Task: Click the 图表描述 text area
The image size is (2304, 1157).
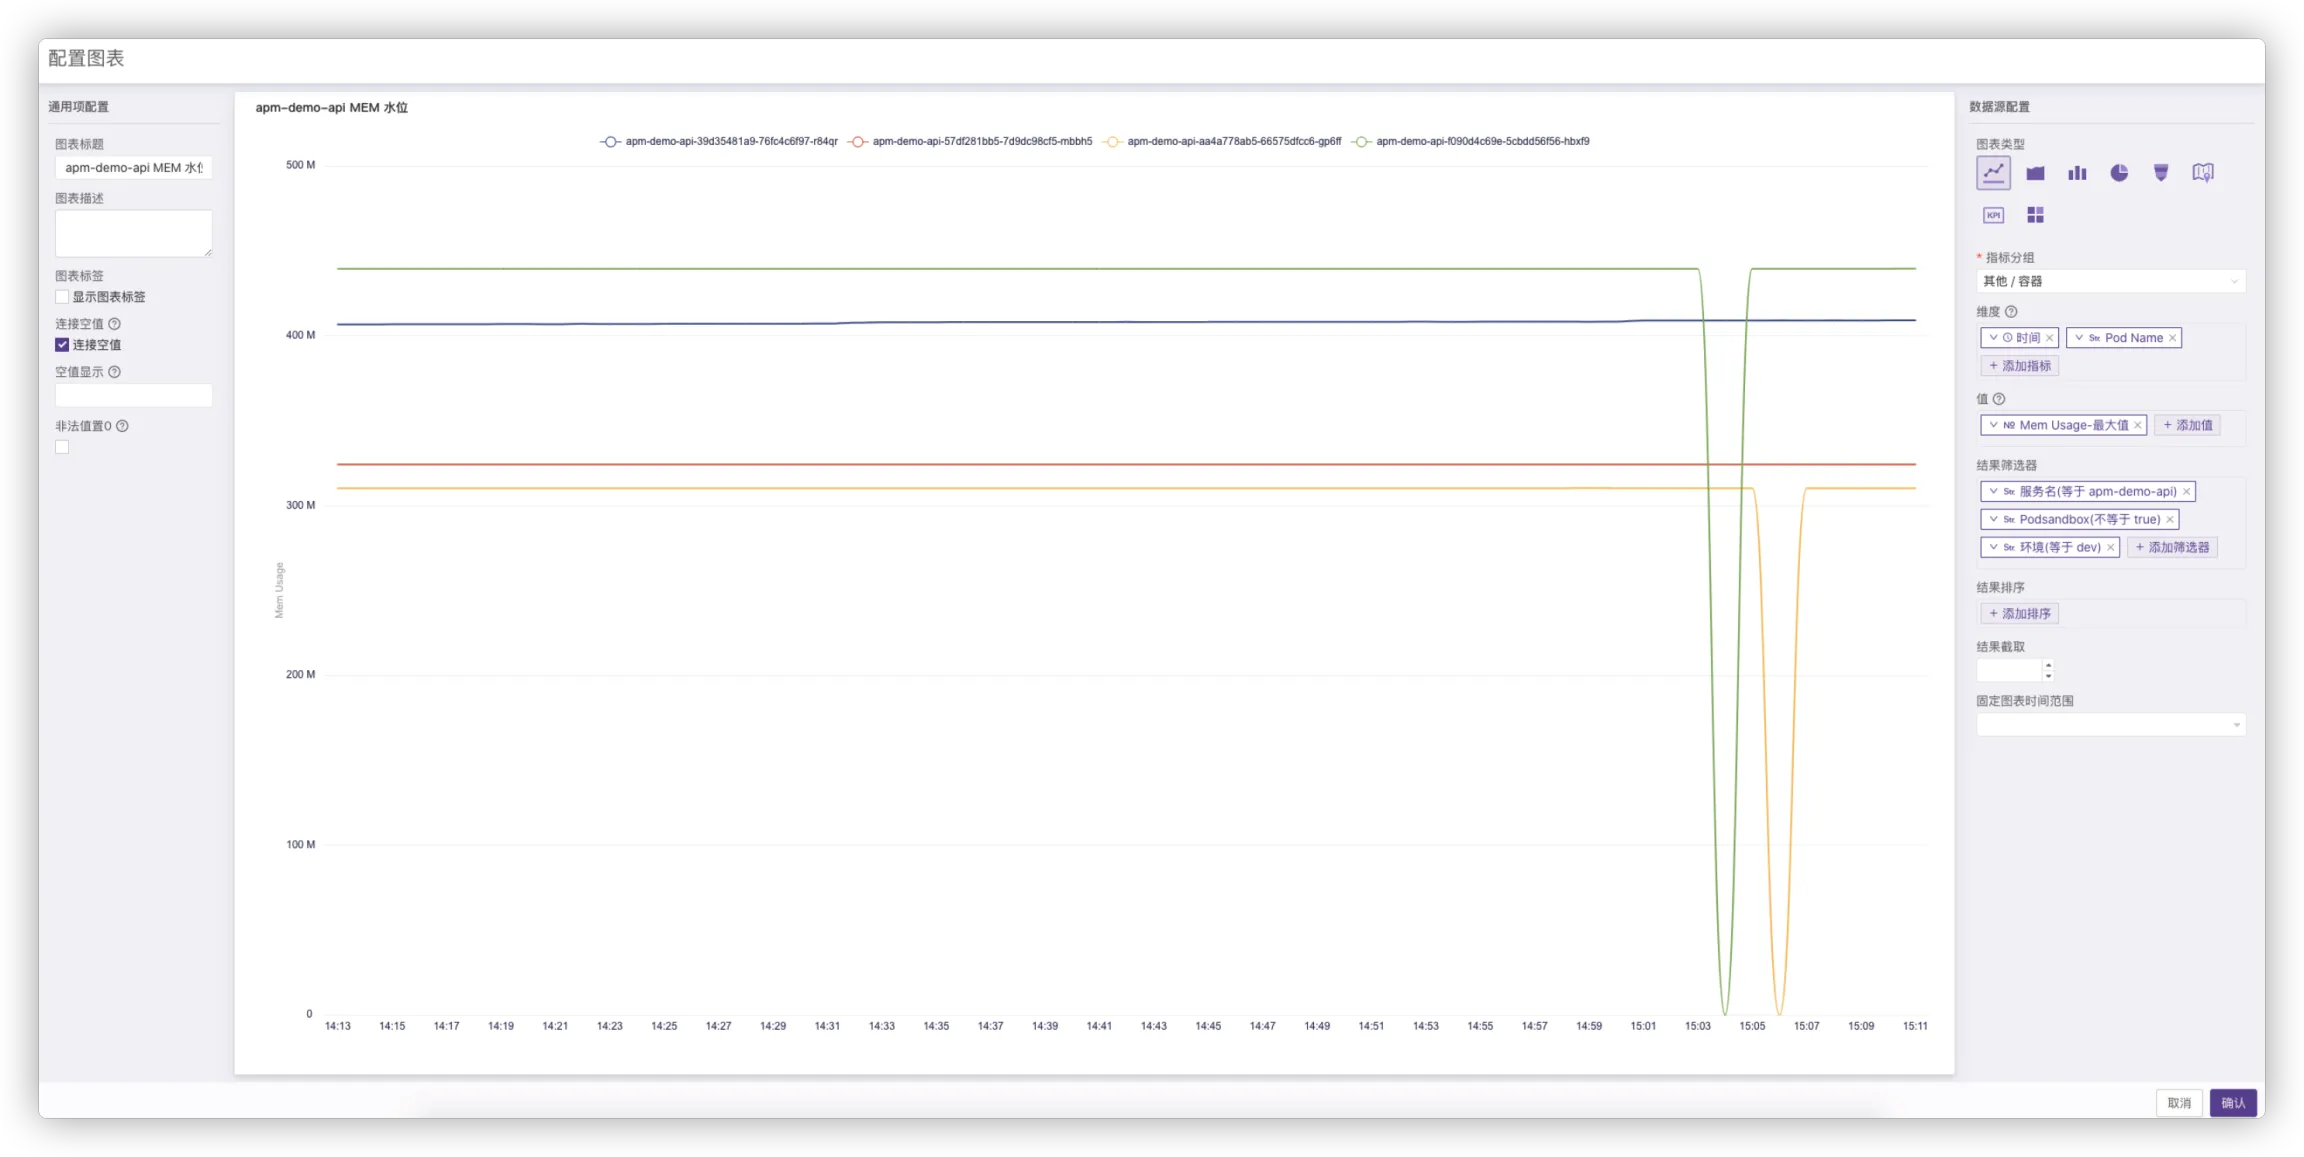Action: 133,233
